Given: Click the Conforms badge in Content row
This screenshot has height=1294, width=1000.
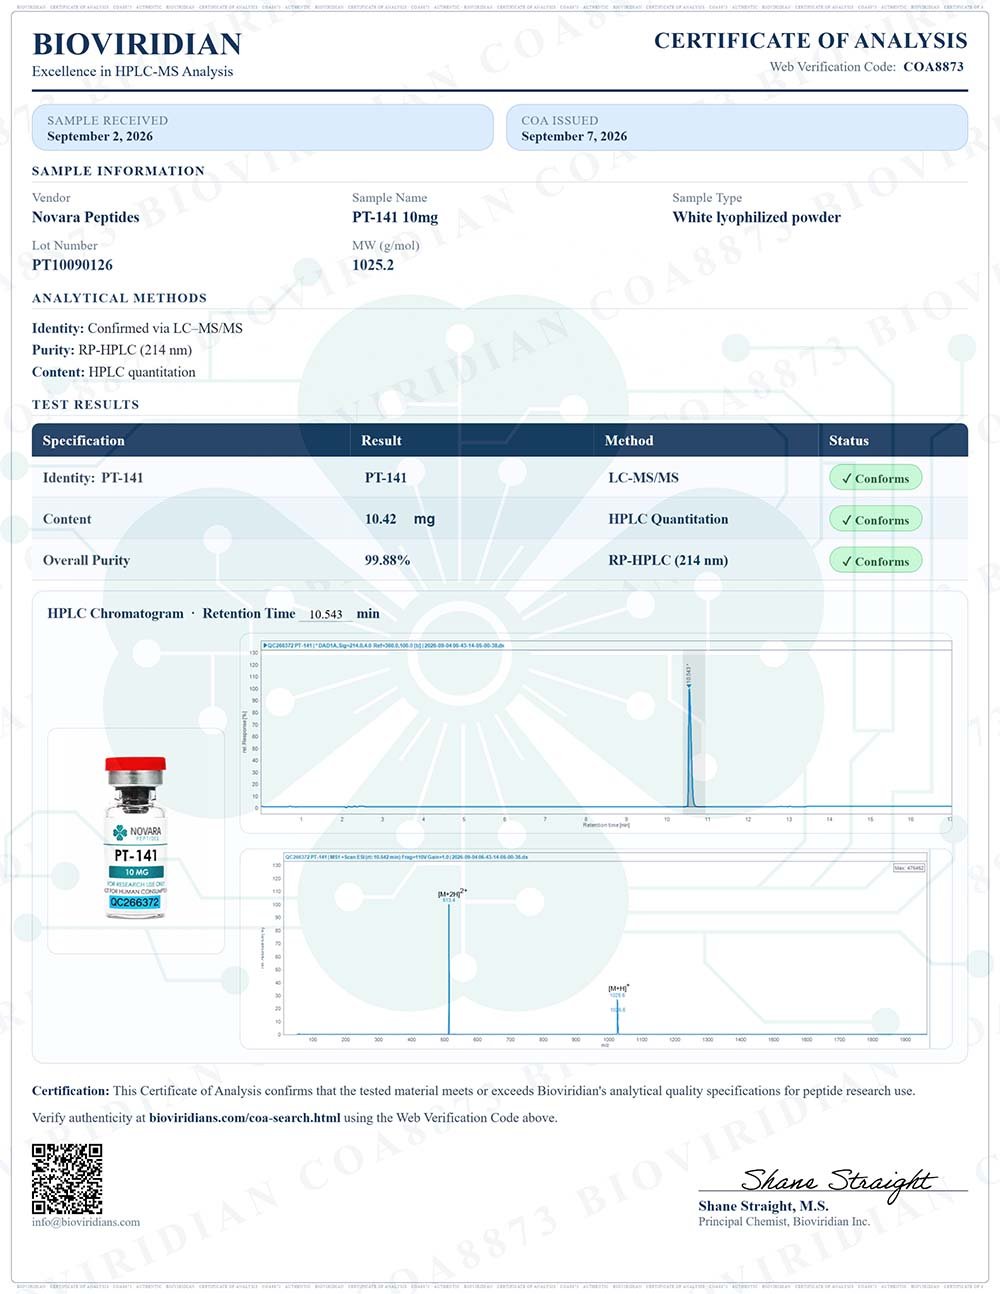Looking at the screenshot, I should point(875,520).
